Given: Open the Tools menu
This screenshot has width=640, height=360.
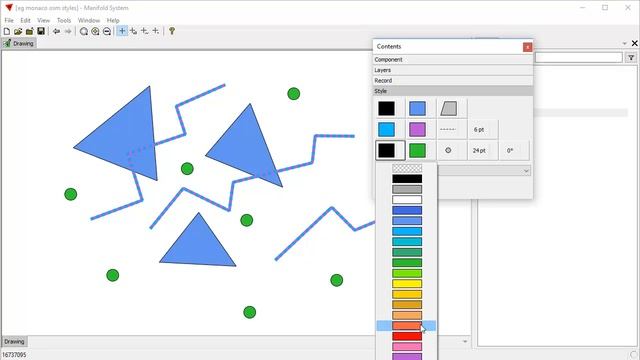Looking at the screenshot, I should (64, 20).
